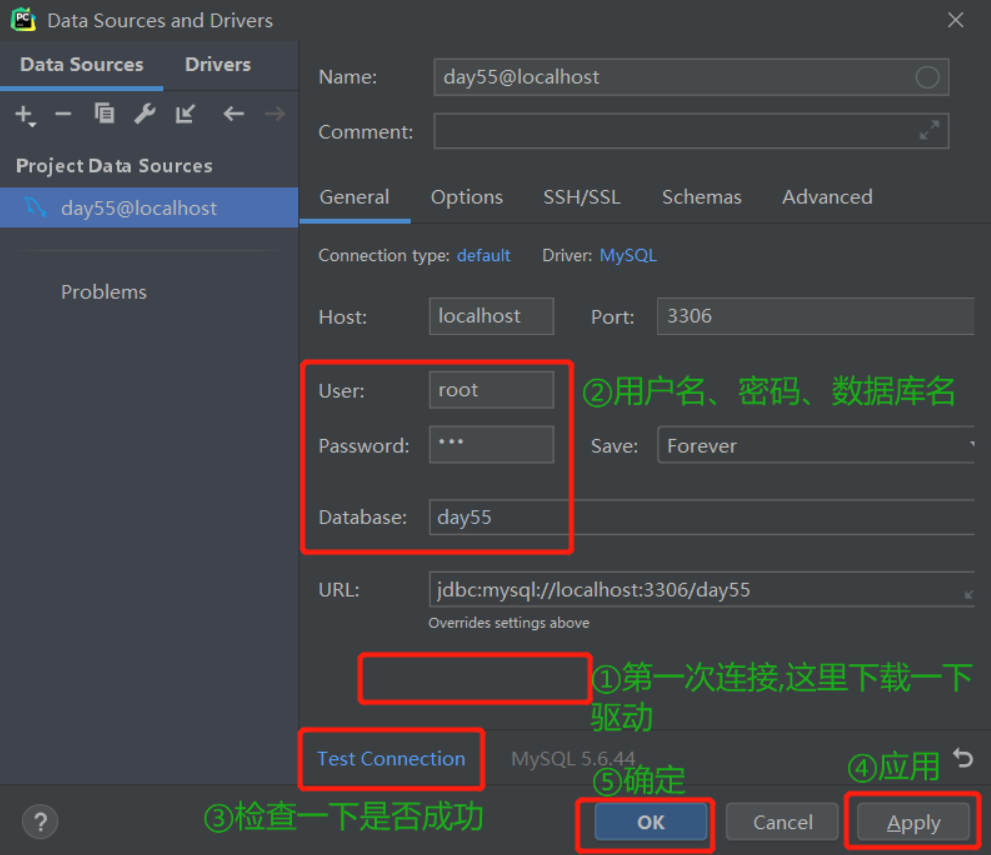The image size is (991, 855).
Task: Remove selected data source with minus icon
Action: coord(63,114)
